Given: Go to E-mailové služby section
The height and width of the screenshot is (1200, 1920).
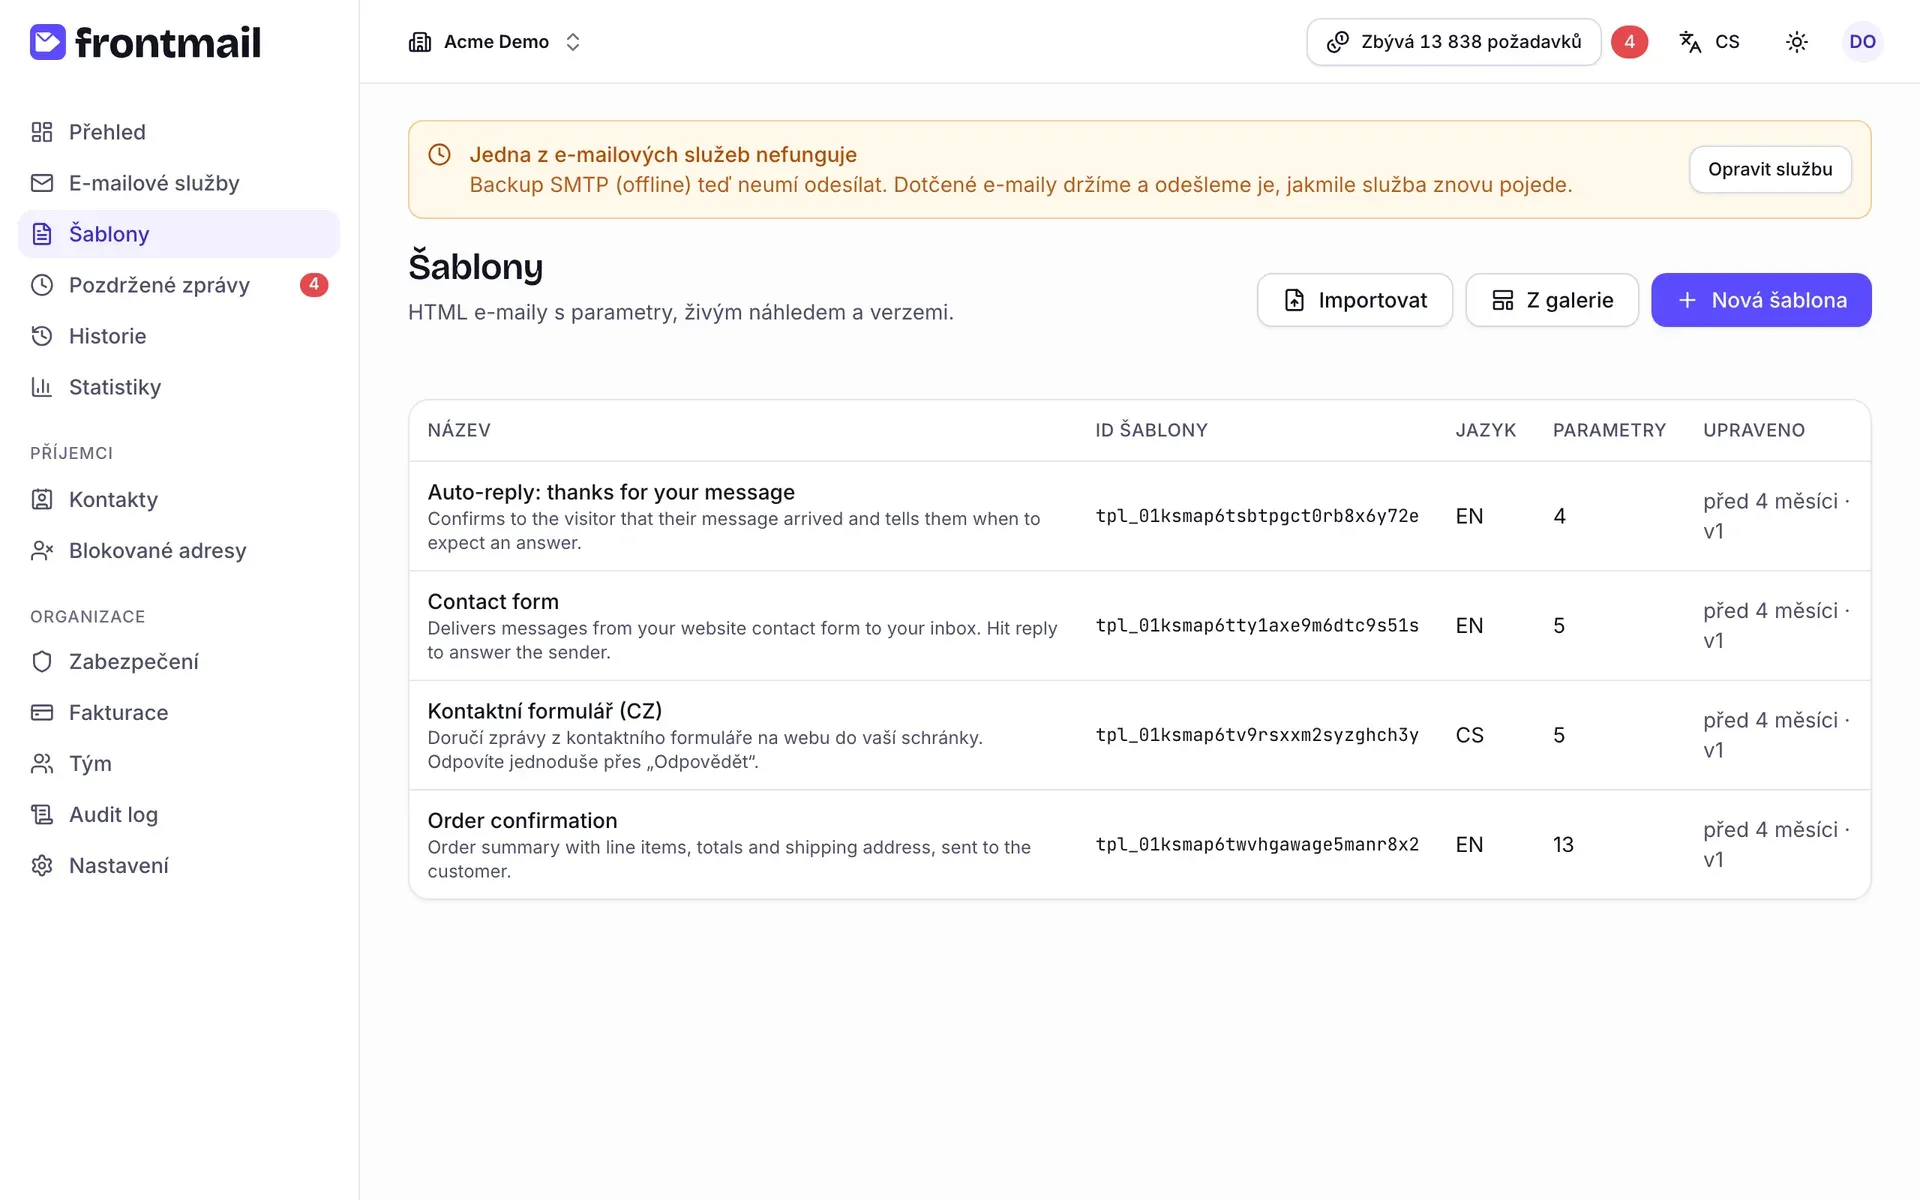Looking at the screenshot, I should point(179,183).
